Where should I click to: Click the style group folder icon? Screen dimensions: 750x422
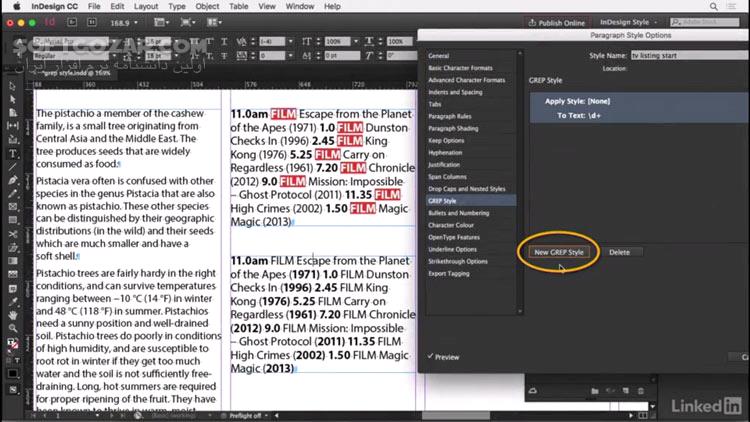(x=595, y=391)
